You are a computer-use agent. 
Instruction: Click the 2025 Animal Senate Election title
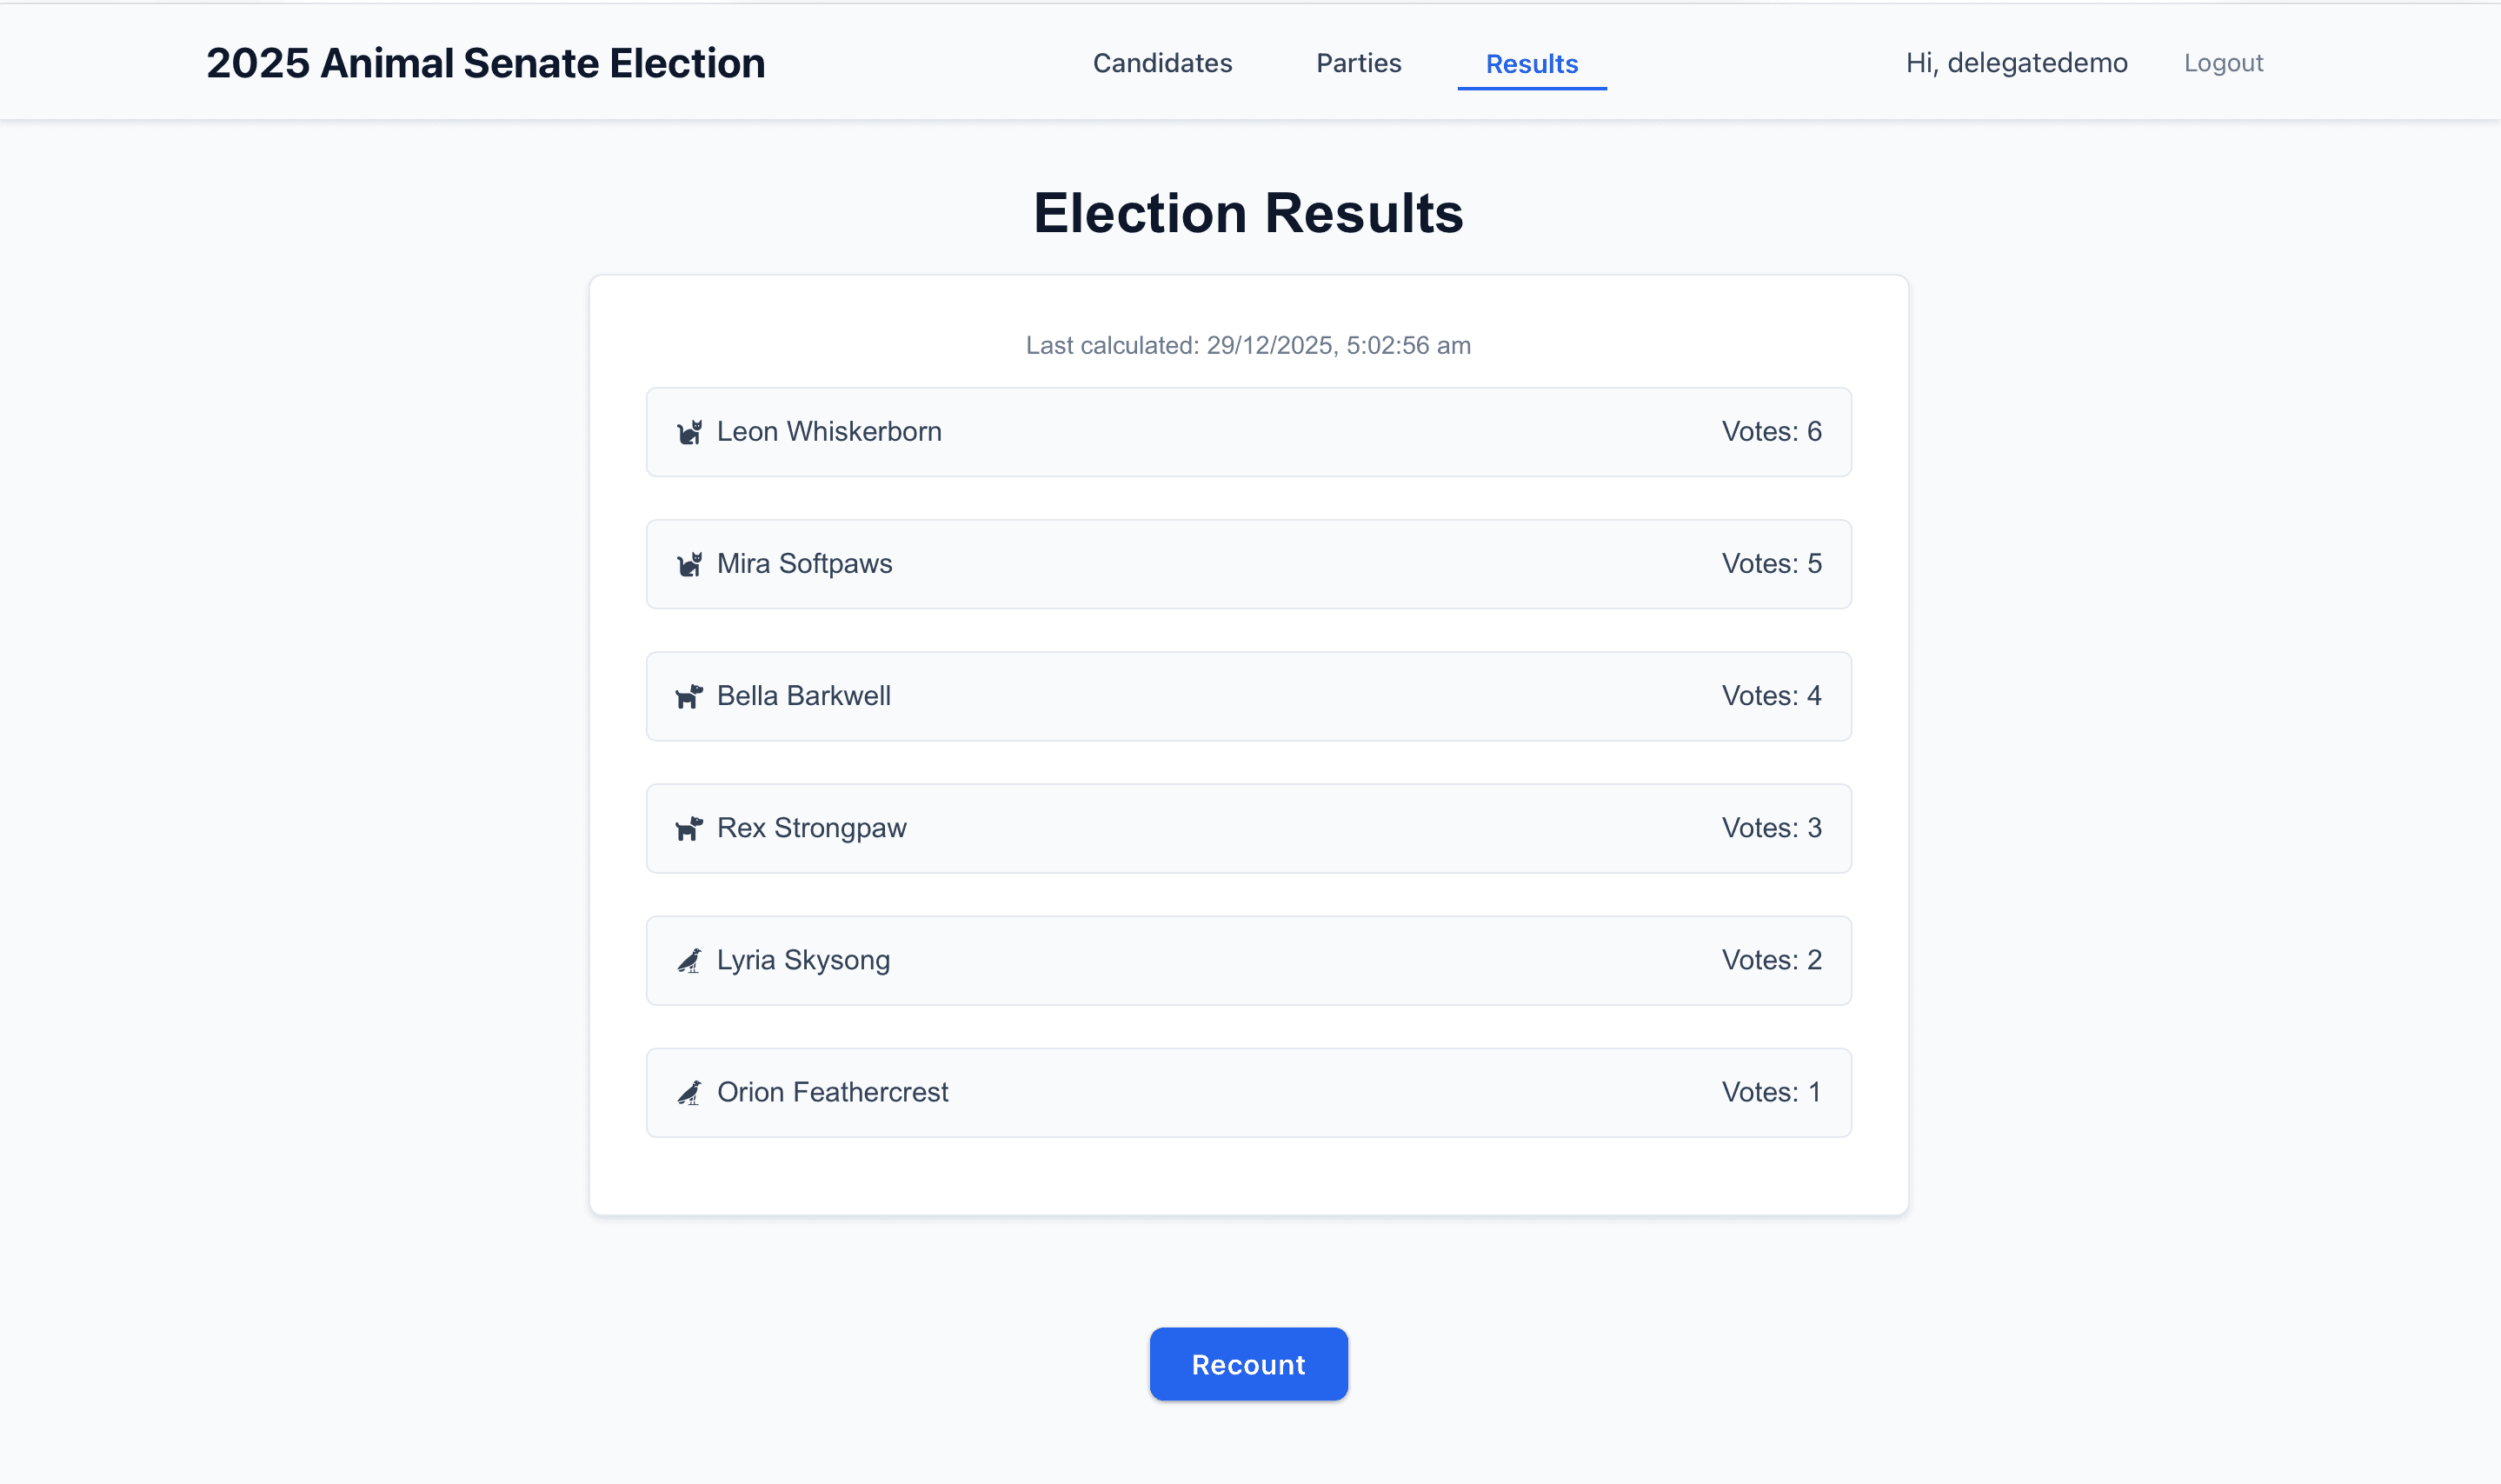486,62
